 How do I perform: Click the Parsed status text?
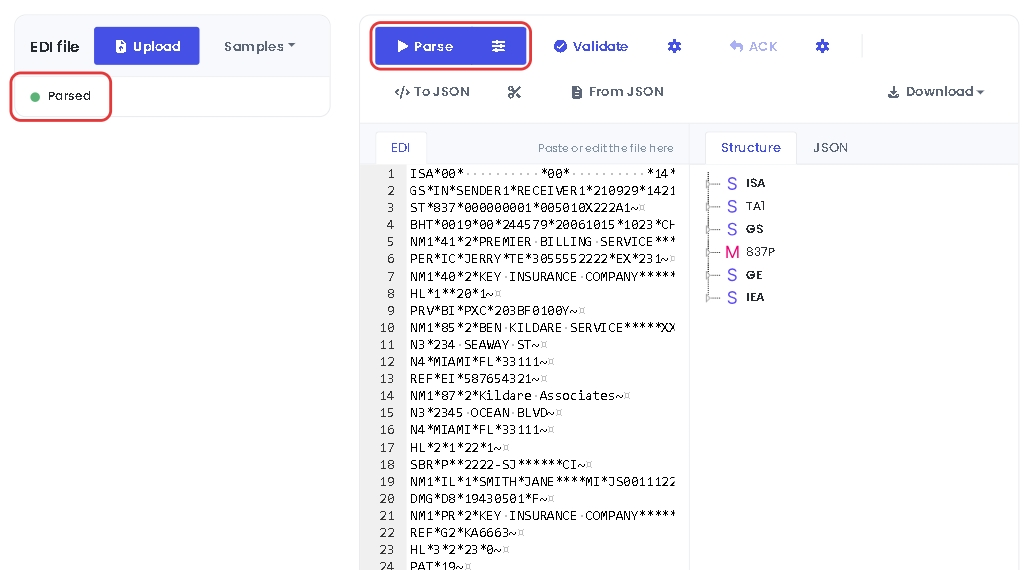(x=69, y=96)
